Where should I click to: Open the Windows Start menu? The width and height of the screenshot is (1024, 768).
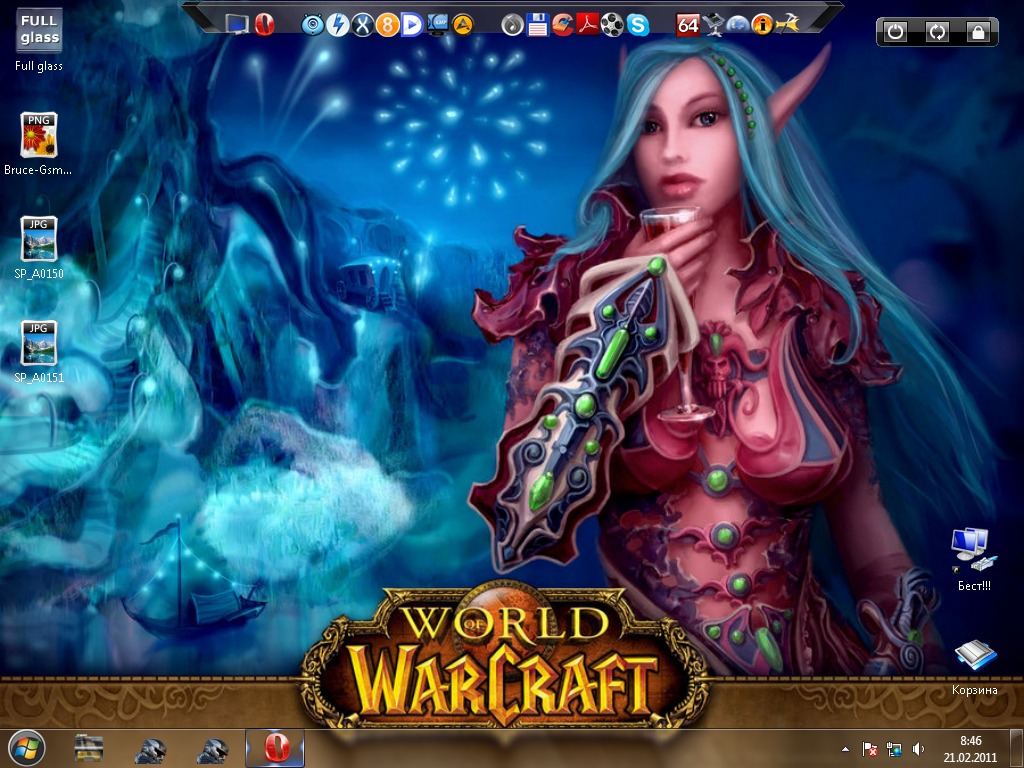tap(27, 748)
